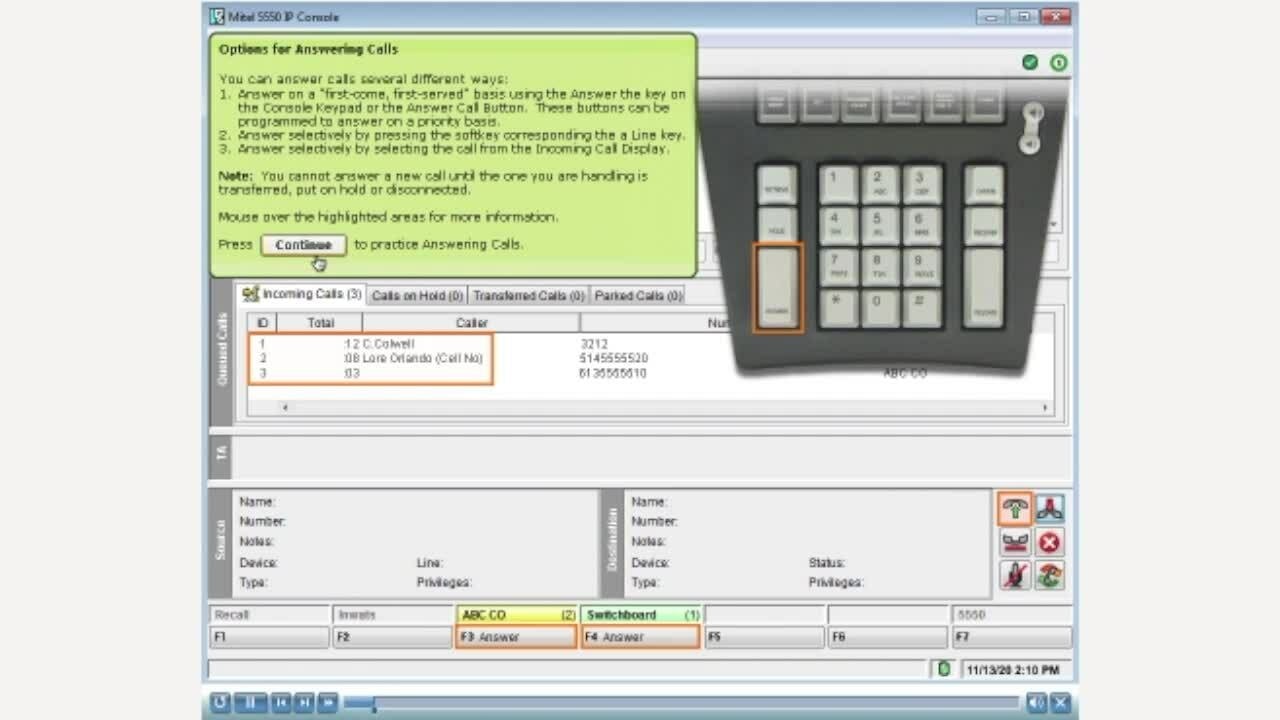Click the battery status icon in status bar
Image resolution: width=1280 pixels, height=720 pixels.
943,669
